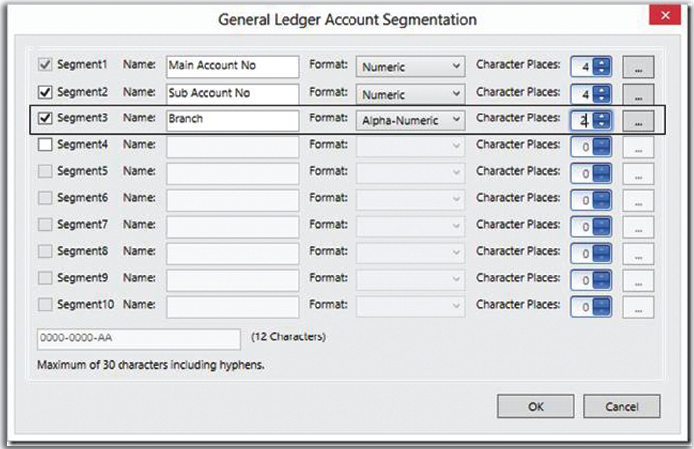Click the Cancel button

(x=622, y=406)
